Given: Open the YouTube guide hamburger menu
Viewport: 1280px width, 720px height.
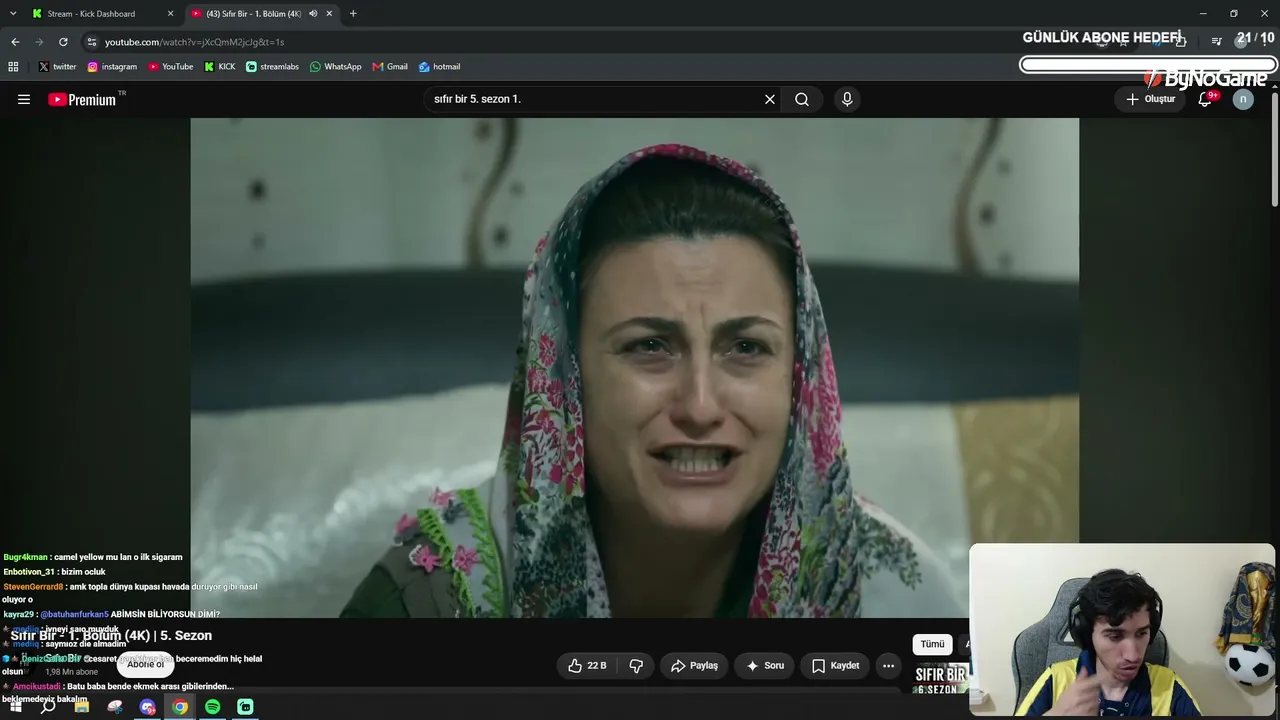Looking at the screenshot, I should [24, 99].
